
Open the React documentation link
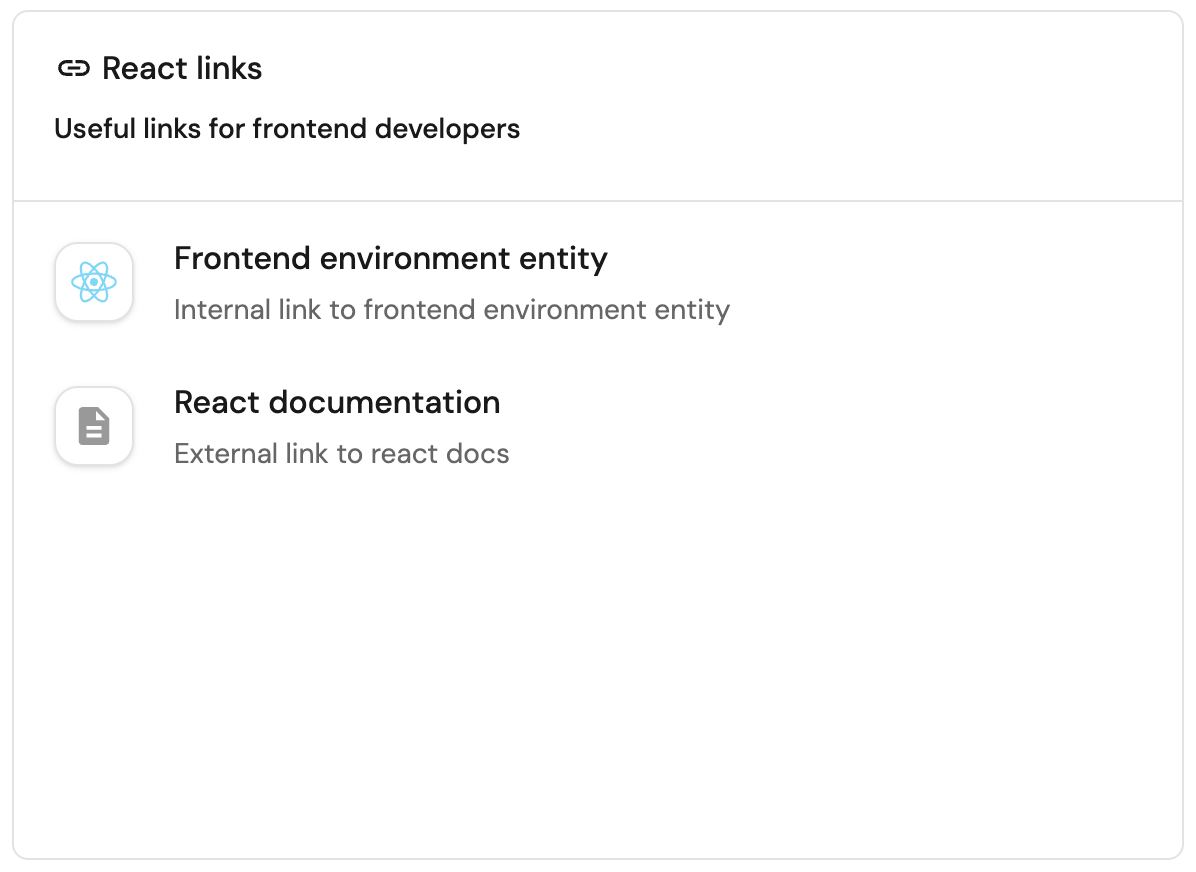(337, 403)
